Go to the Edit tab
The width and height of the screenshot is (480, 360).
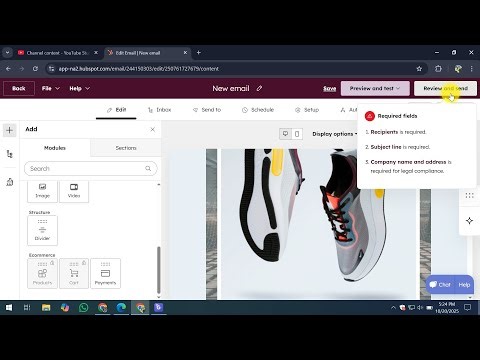[116, 110]
